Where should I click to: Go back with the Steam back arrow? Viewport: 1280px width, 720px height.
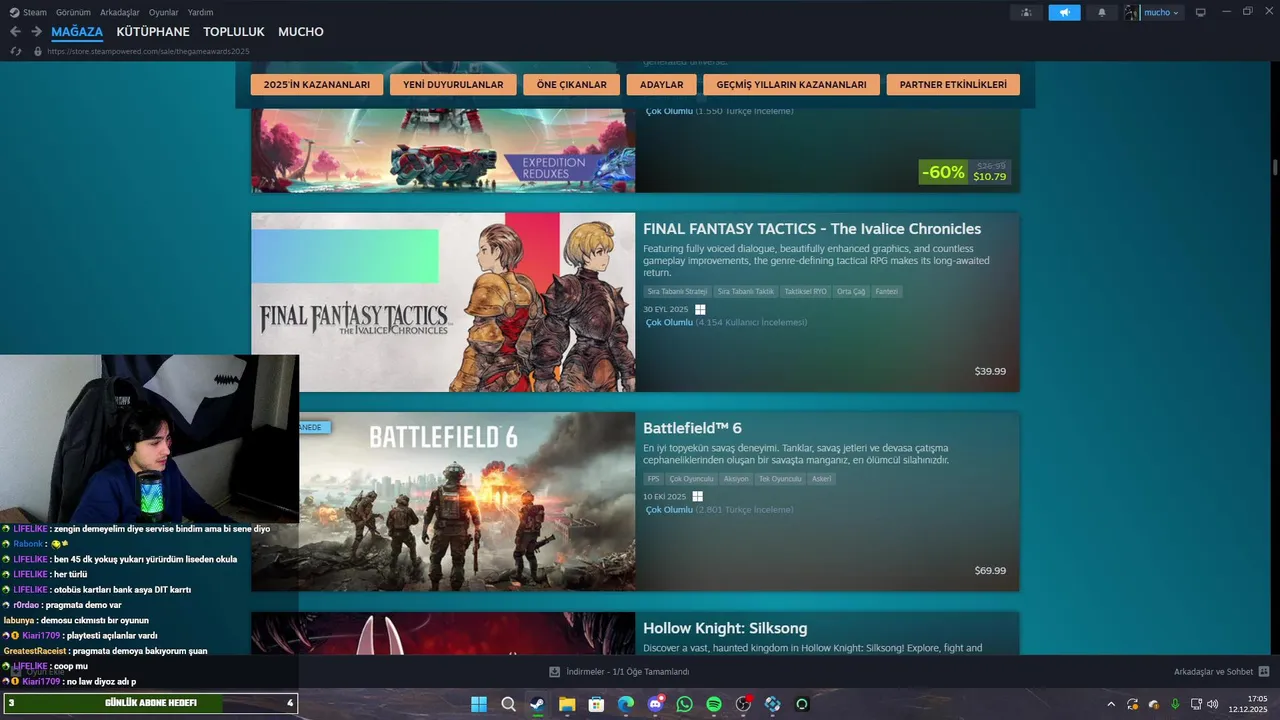[x=15, y=32]
